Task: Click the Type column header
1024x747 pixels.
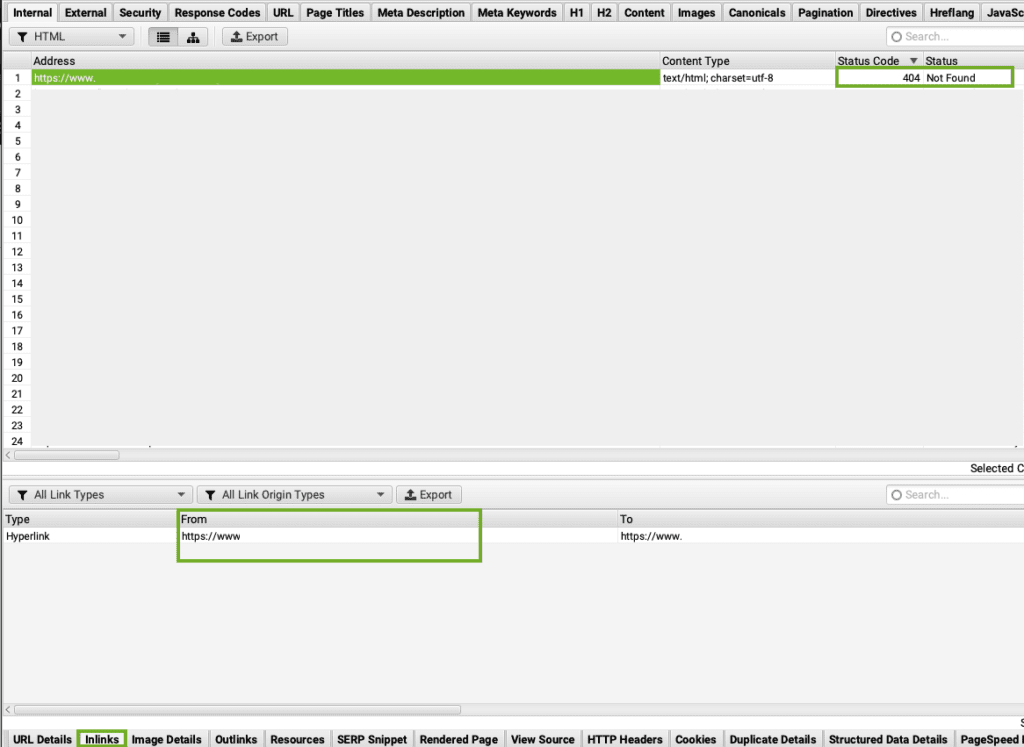Action: [x=89, y=519]
